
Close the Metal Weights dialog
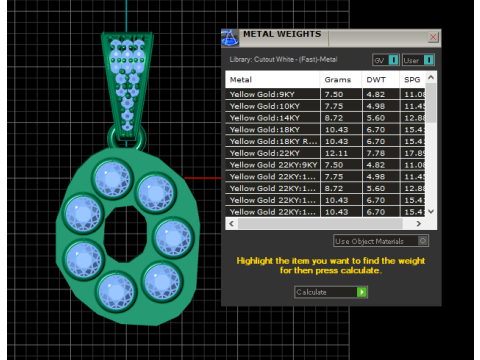click(433, 37)
